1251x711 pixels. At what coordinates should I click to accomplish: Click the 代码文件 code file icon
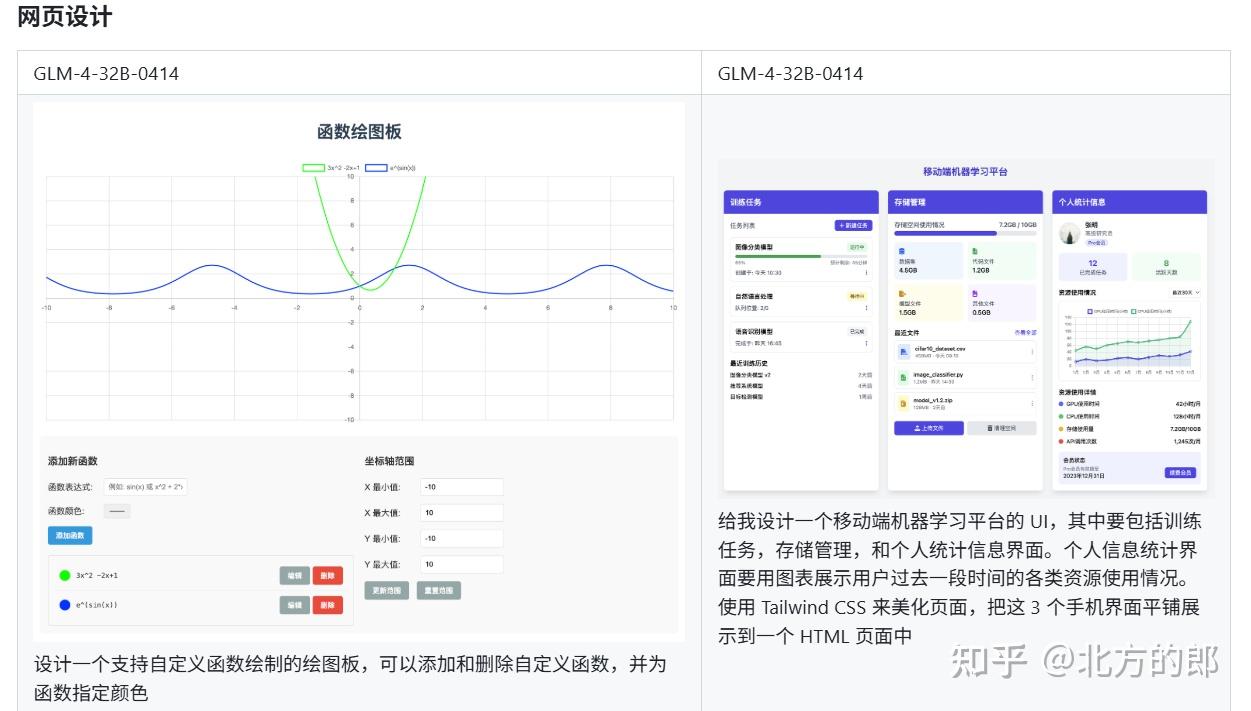tap(975, 249)
